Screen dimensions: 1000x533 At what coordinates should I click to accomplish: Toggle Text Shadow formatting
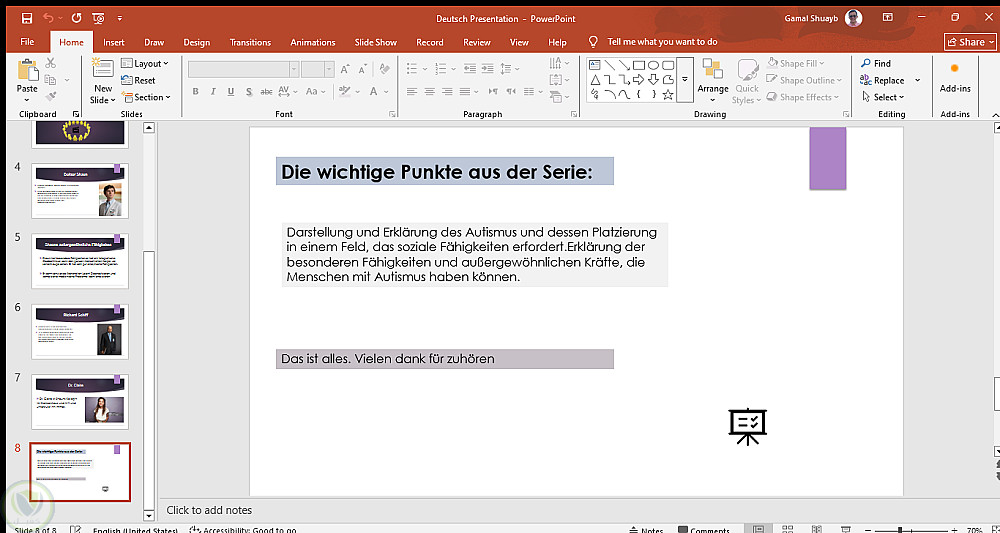[249, 91]
